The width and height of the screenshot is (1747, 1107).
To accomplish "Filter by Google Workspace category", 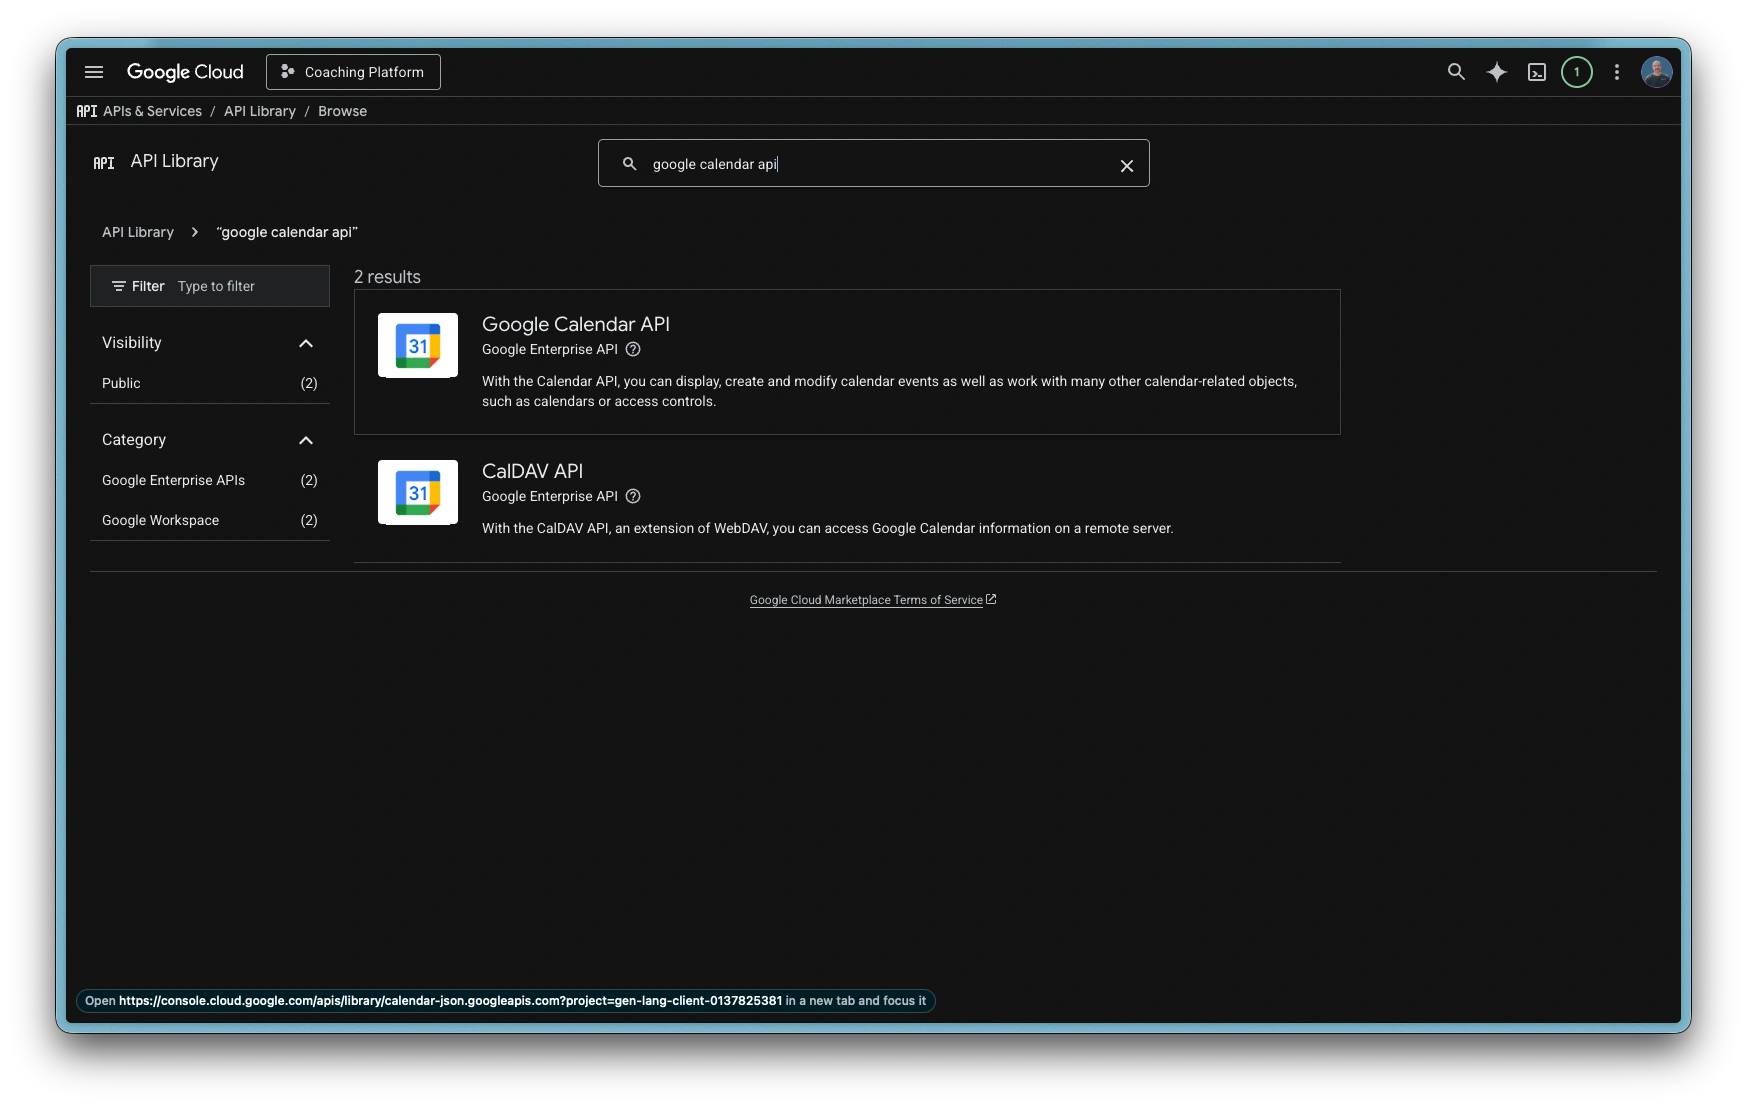I will tap(160, 520).
